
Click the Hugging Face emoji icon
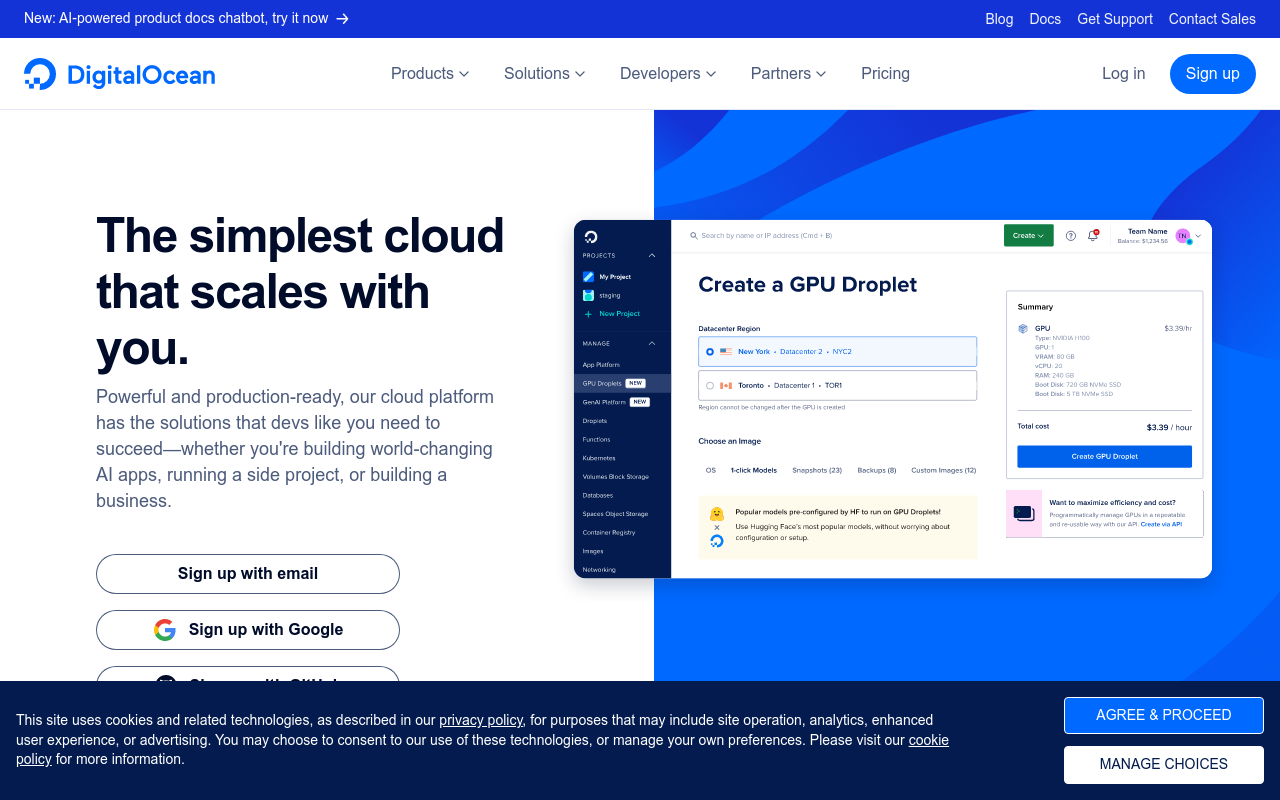tap(717, 514)
